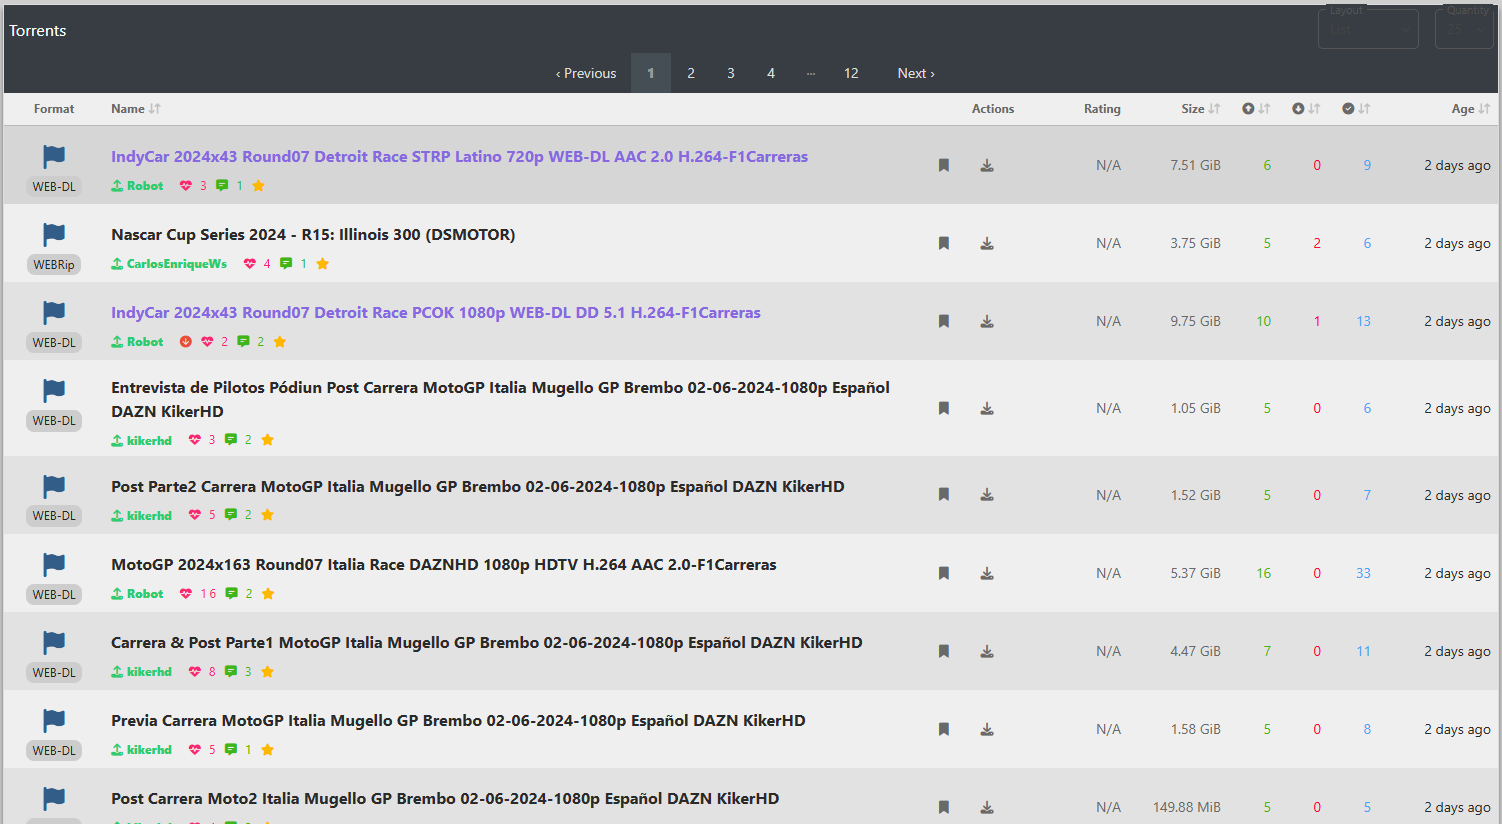Screen dimensions: 1502x824
Task: Open Nascar Cup Series R15 Illinois 300 link
Action: point(313,235)
